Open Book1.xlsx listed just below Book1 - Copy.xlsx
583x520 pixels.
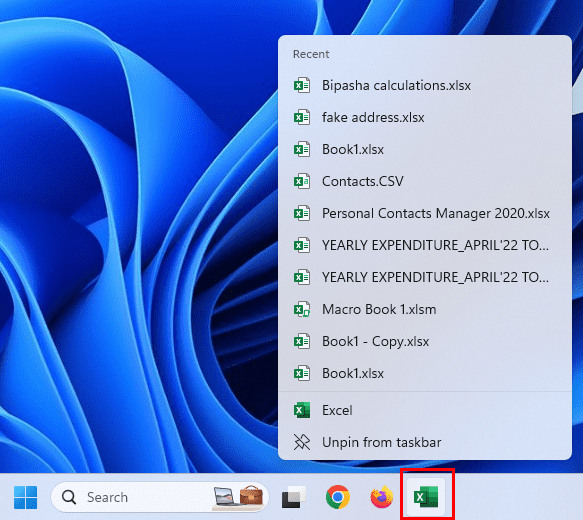coord(425,373)
